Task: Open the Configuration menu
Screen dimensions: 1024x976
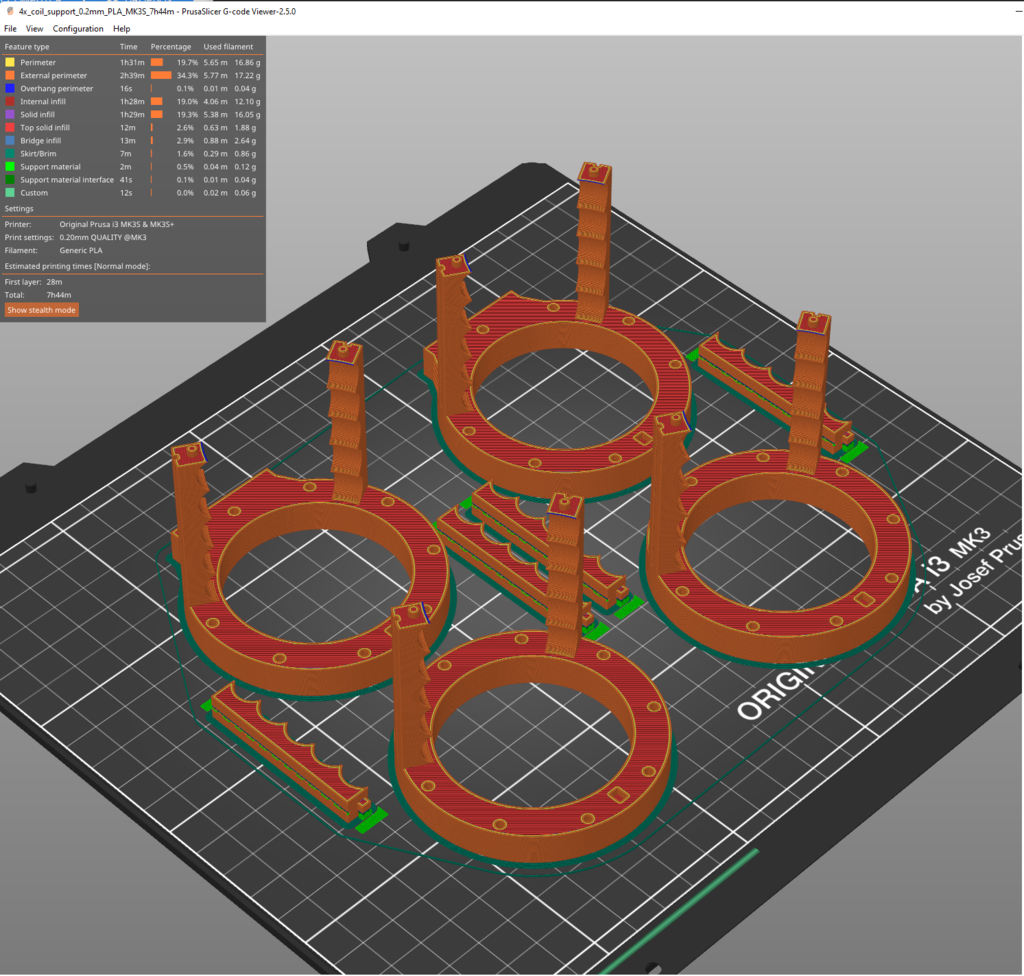Action: pos(78,28)
